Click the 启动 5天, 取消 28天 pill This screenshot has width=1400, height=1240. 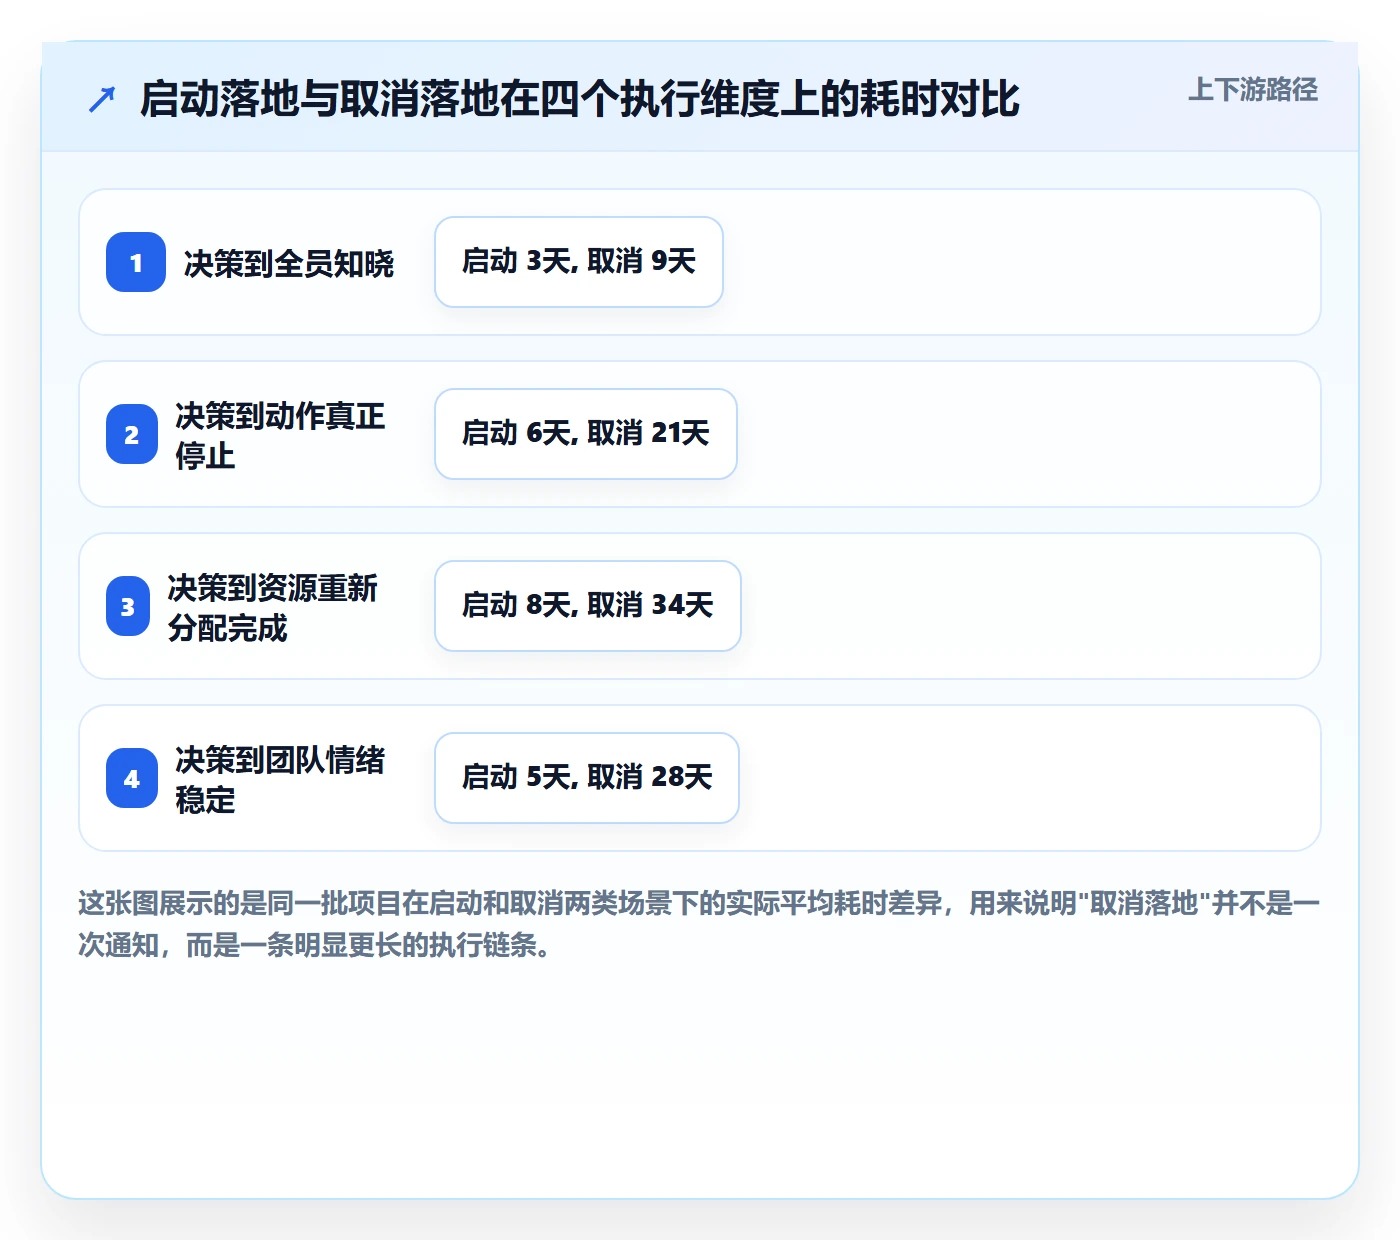[x=587, y=778]
